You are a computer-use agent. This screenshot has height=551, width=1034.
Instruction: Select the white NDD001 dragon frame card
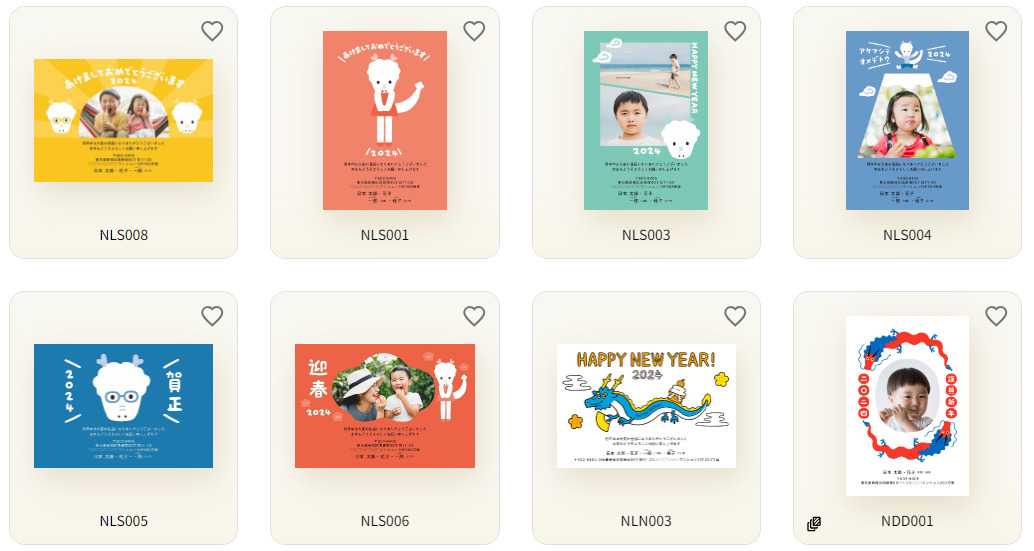point(907,406)
